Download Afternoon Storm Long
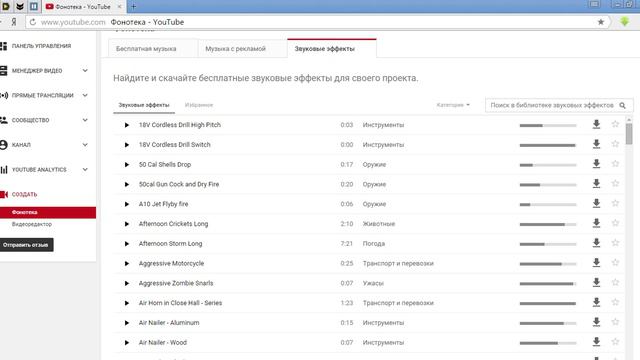Viewport: 640px width, 360px height. (596, 243)
